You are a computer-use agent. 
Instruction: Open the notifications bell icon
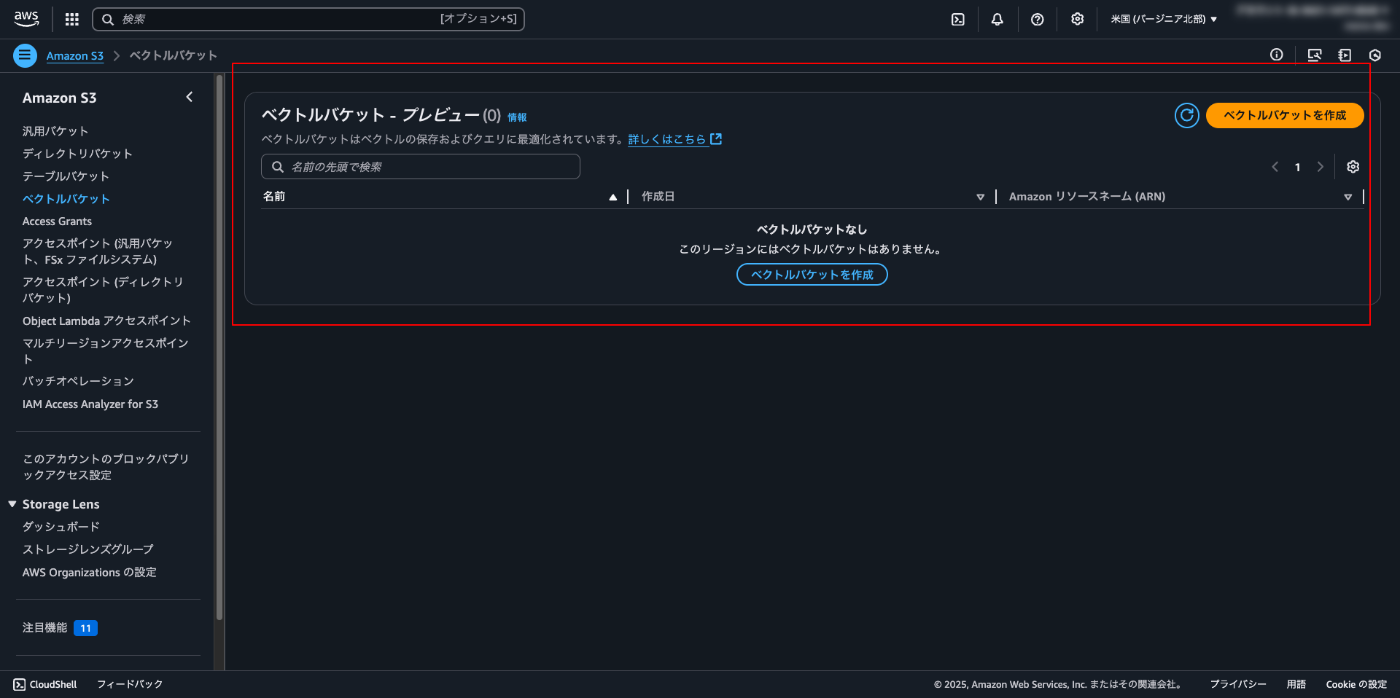(997, 19)
